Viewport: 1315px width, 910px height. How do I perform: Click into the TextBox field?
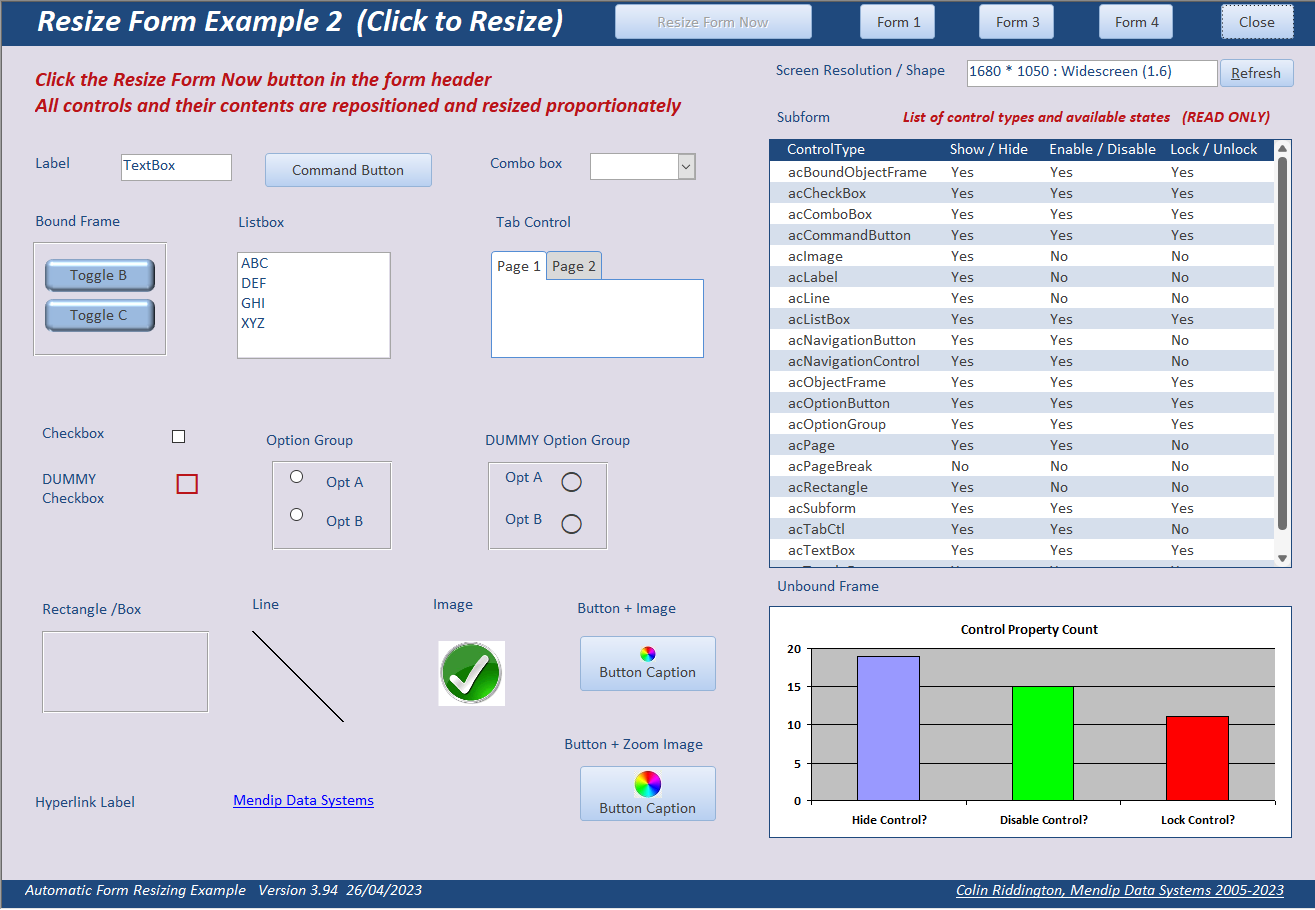176,166
